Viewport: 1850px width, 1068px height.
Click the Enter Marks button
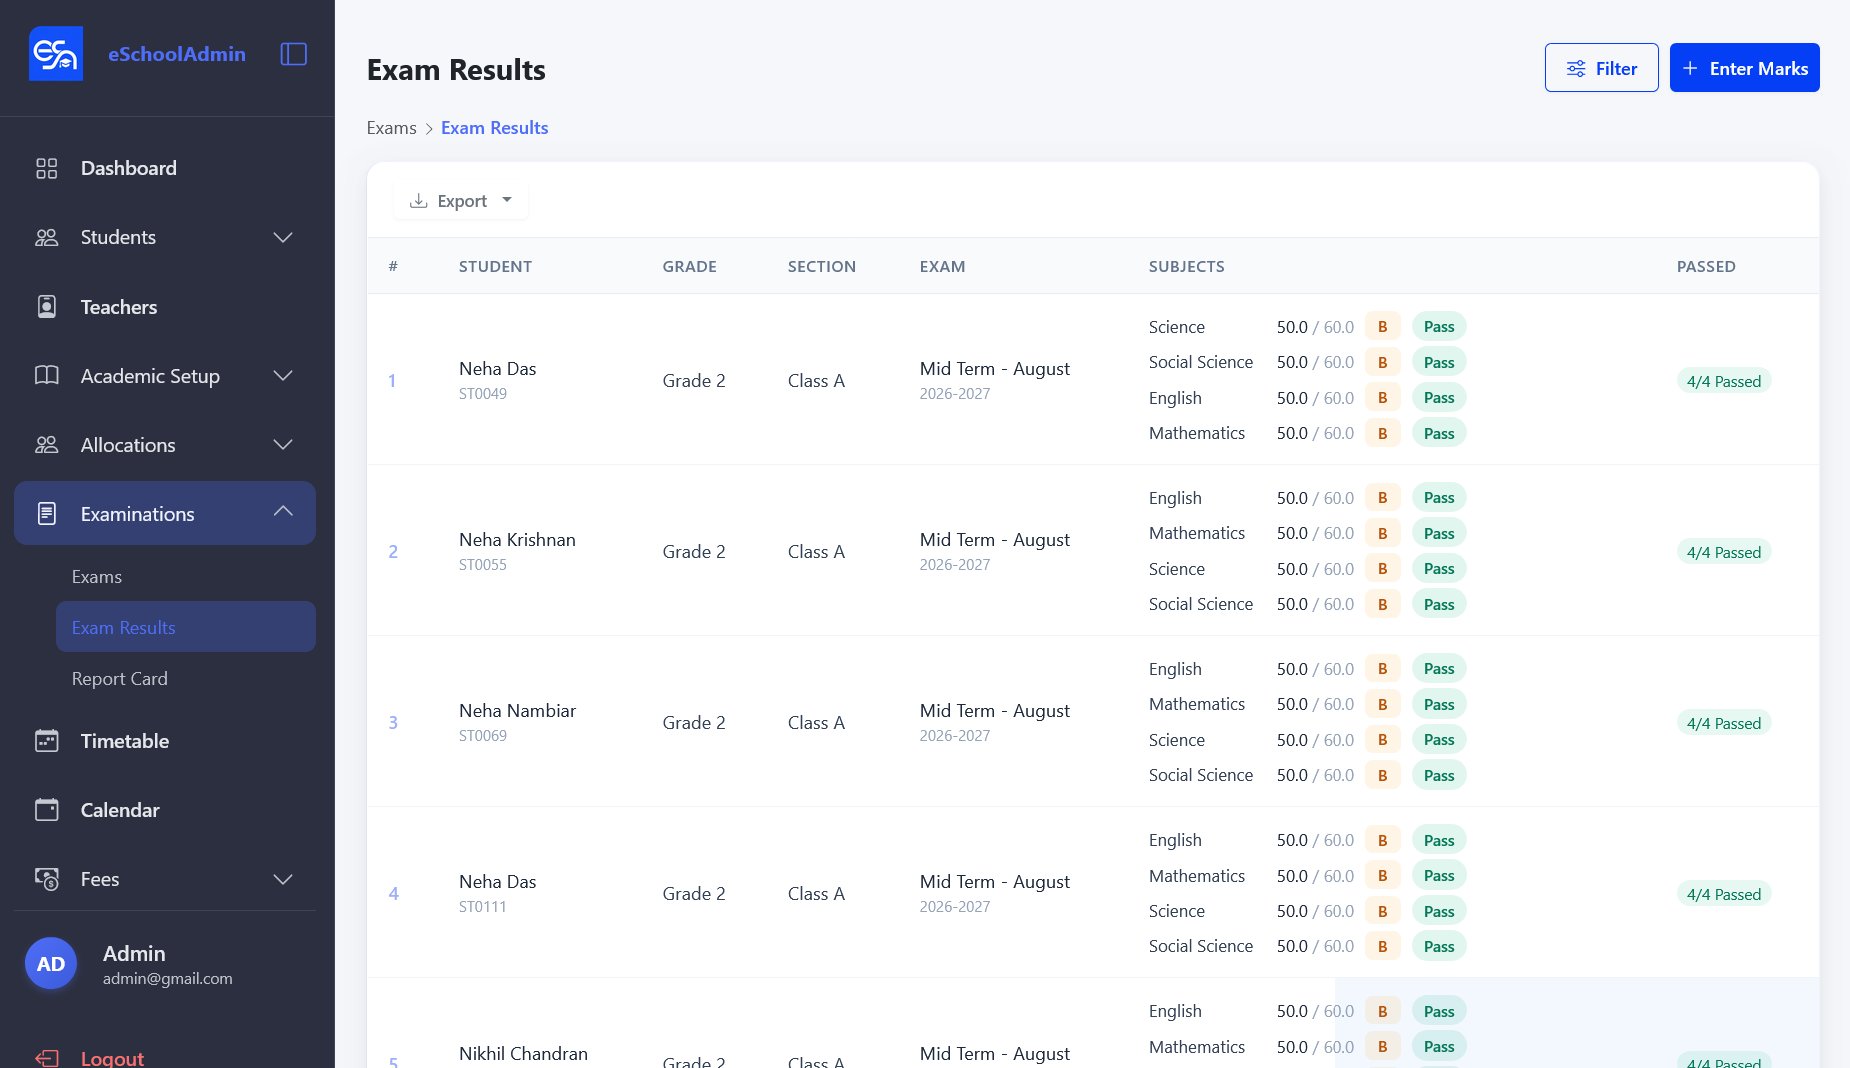click(x=1744, y=68)
